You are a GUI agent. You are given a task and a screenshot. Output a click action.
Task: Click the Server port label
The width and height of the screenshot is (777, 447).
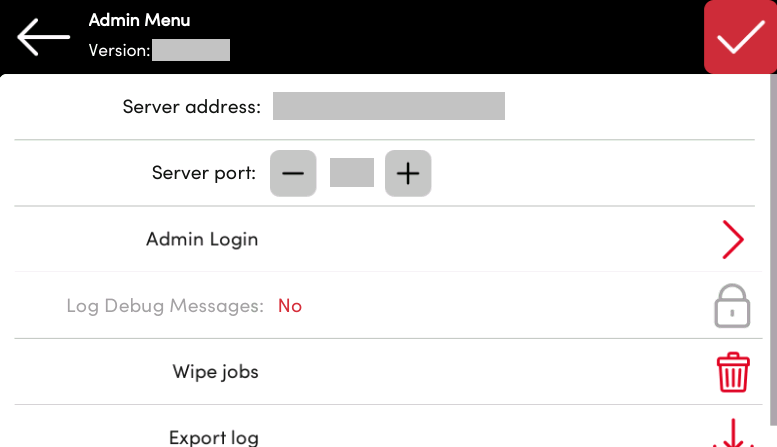point(204,173)
